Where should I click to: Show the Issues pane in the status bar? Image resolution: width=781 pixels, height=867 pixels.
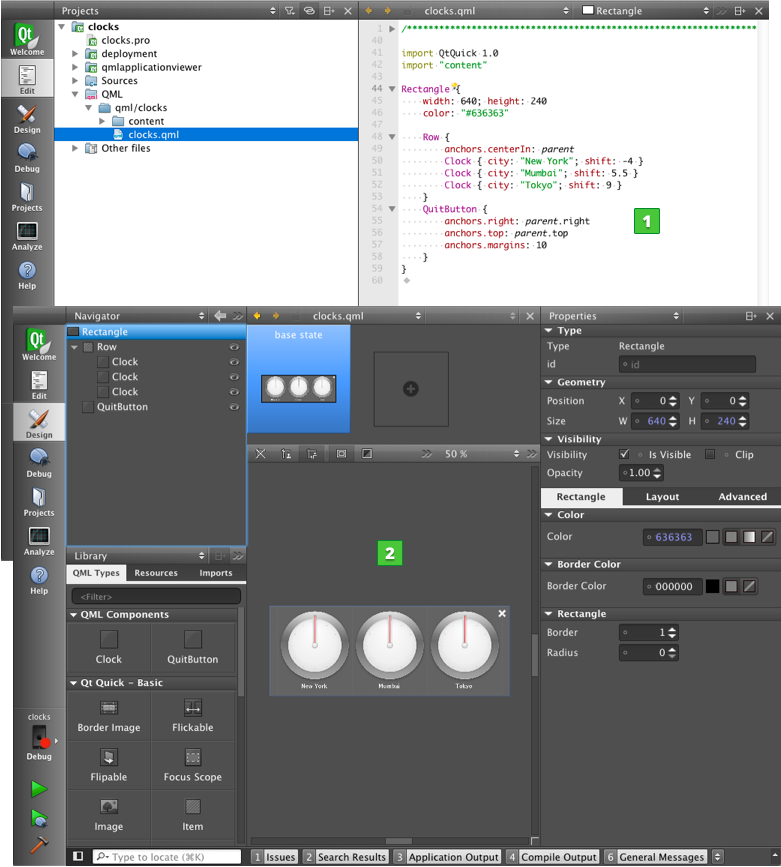[274, 857]
